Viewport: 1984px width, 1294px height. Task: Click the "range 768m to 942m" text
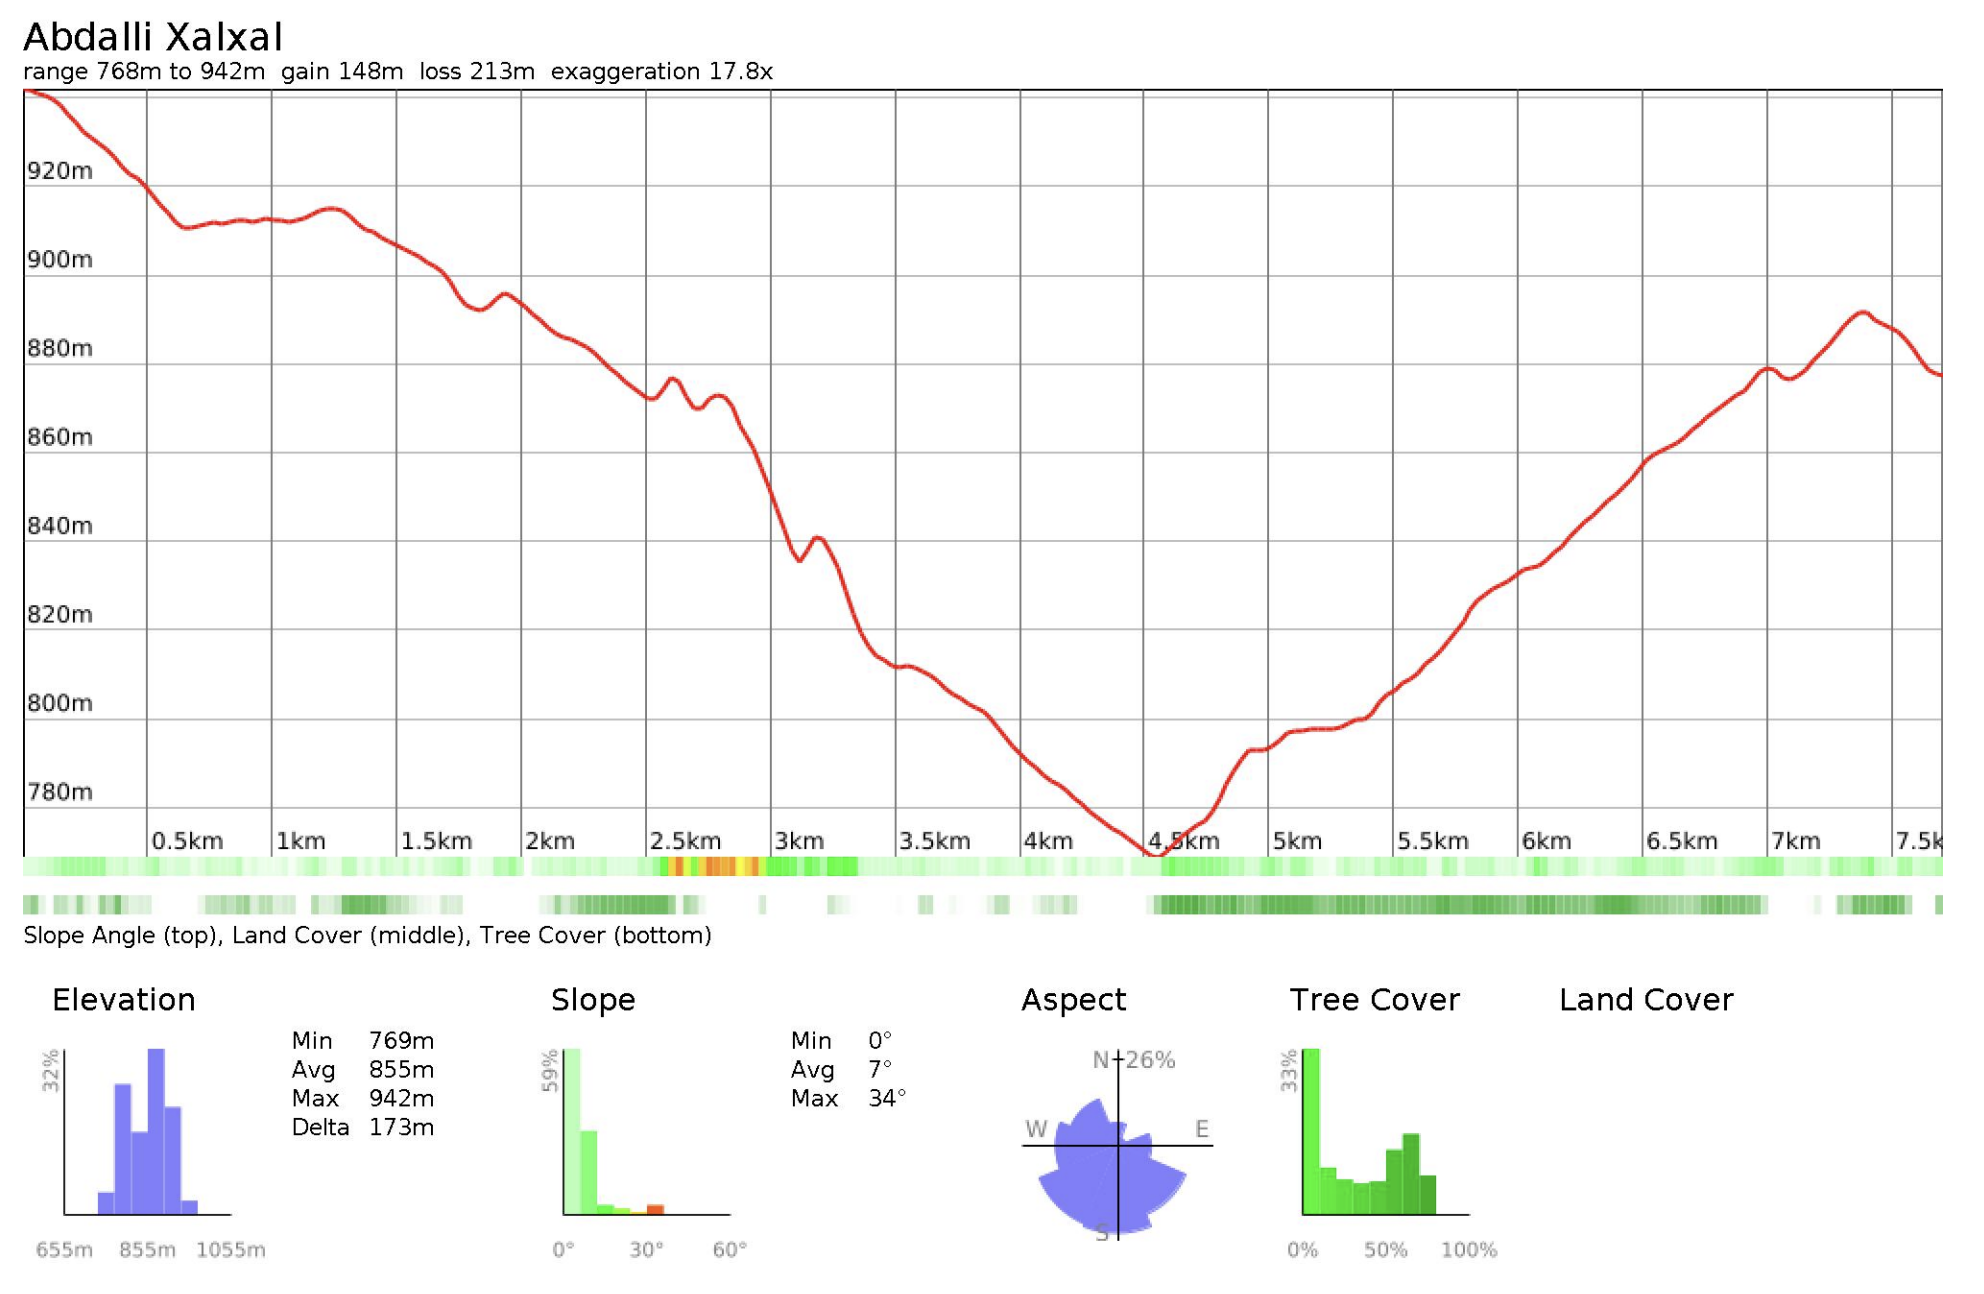[x=144, y=72]
